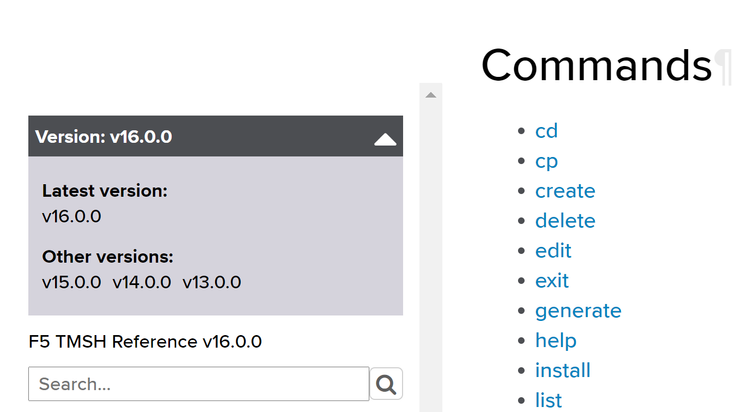This screenshot has height=412, width=749.
Task: Open the generate command page
Action: [578, 311]
